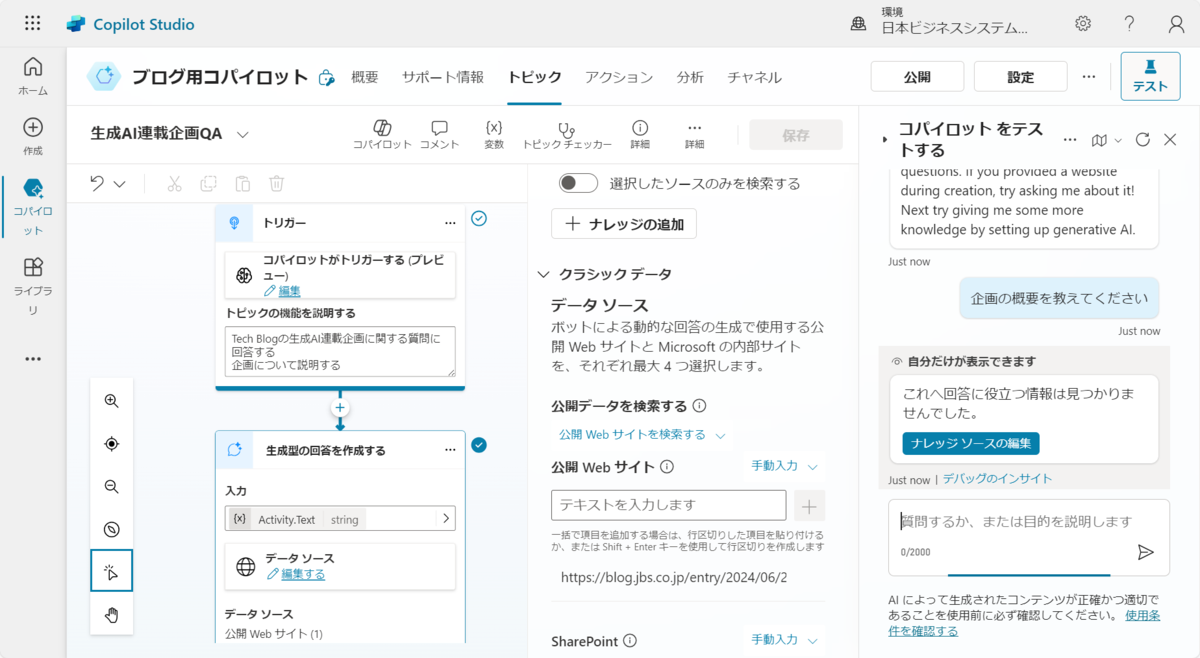
Task: Click the 作成 plus icon in sidebar
Action: tap(33, 127)
